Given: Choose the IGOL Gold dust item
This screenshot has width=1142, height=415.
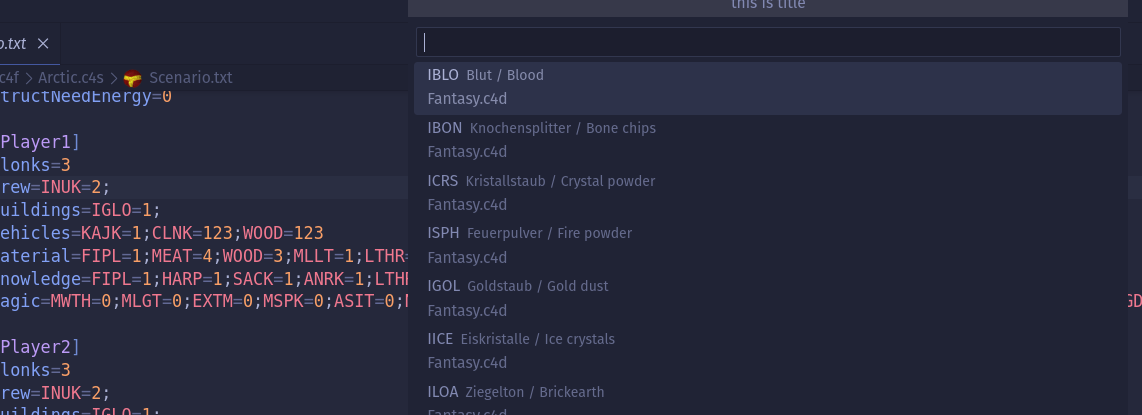Looking at the screenshot, I should point(768,299).
